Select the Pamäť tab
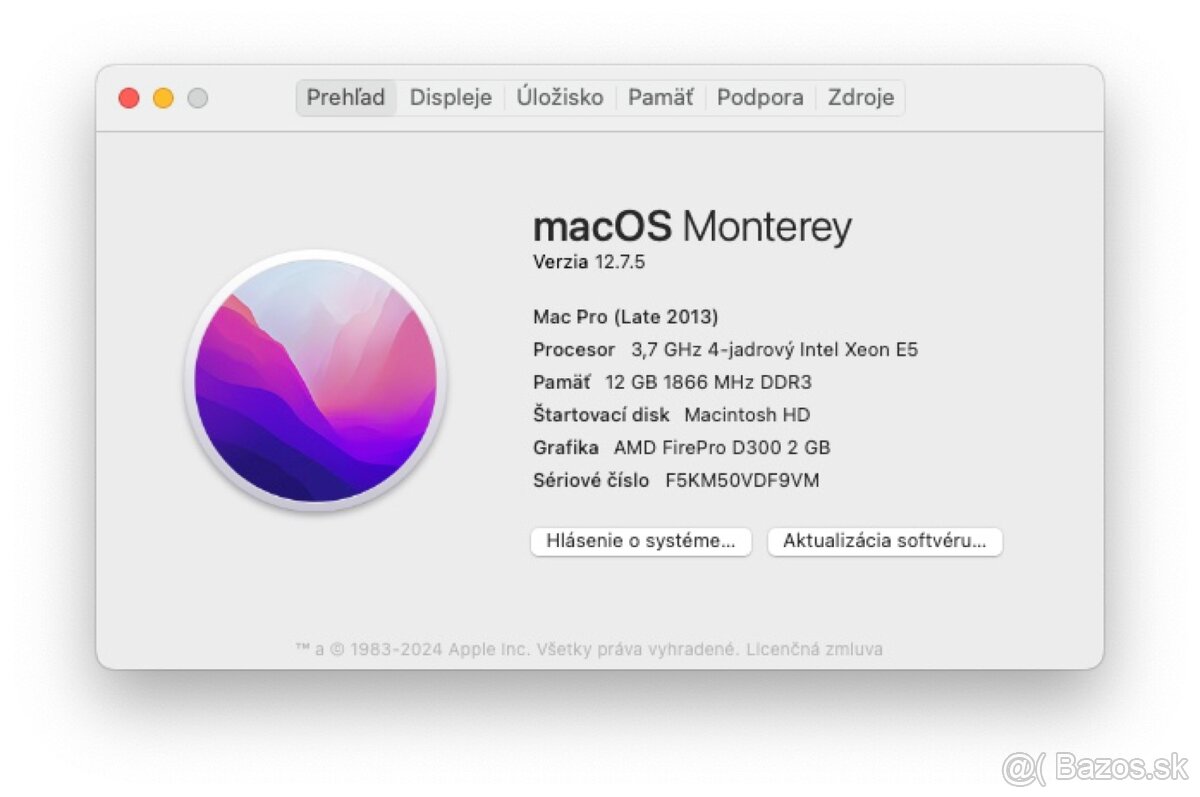Viewport: 1200px width, 797px height. (x=660, y=97)
